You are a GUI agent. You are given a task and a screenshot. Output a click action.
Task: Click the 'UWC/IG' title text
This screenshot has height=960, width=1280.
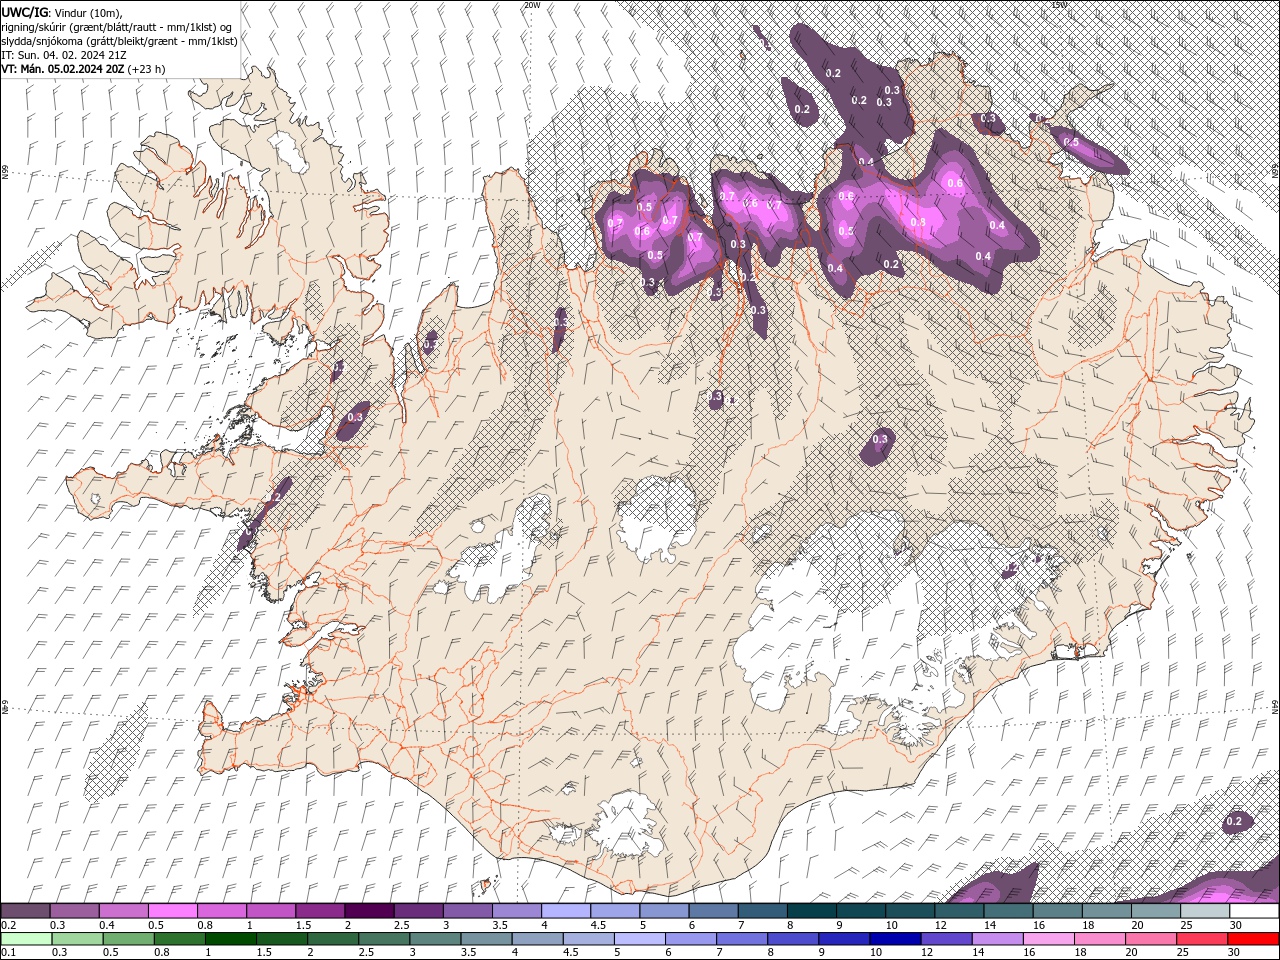pos(24,12)
